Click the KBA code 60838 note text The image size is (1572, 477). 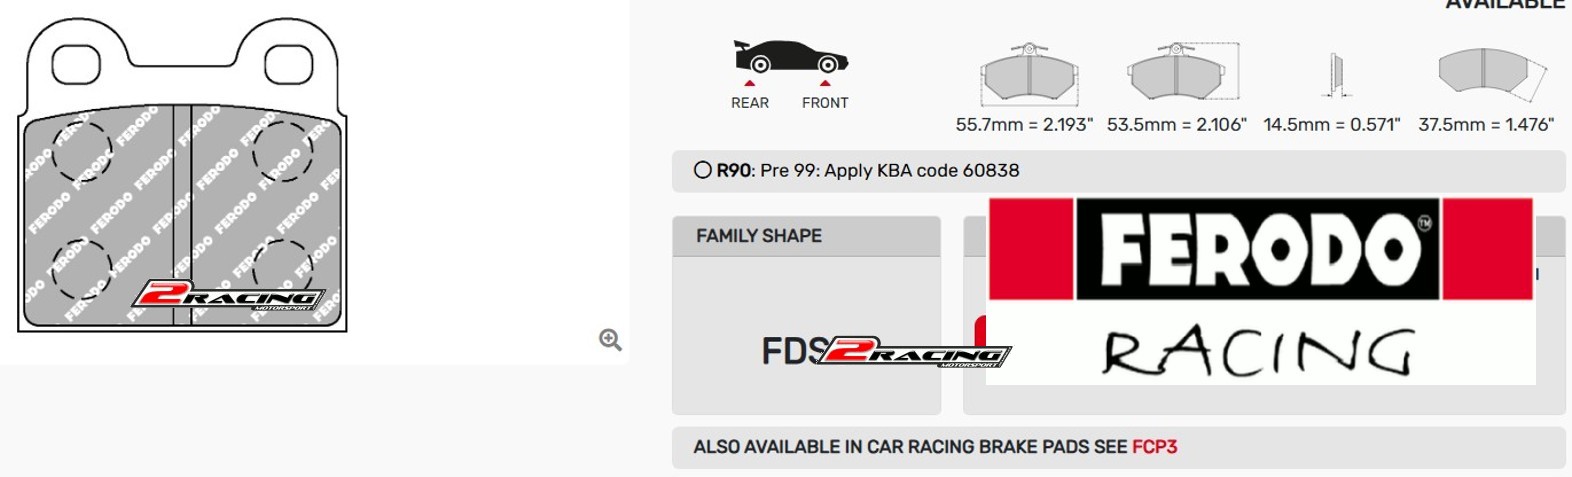pyautogui.click(x=890, y=170)
